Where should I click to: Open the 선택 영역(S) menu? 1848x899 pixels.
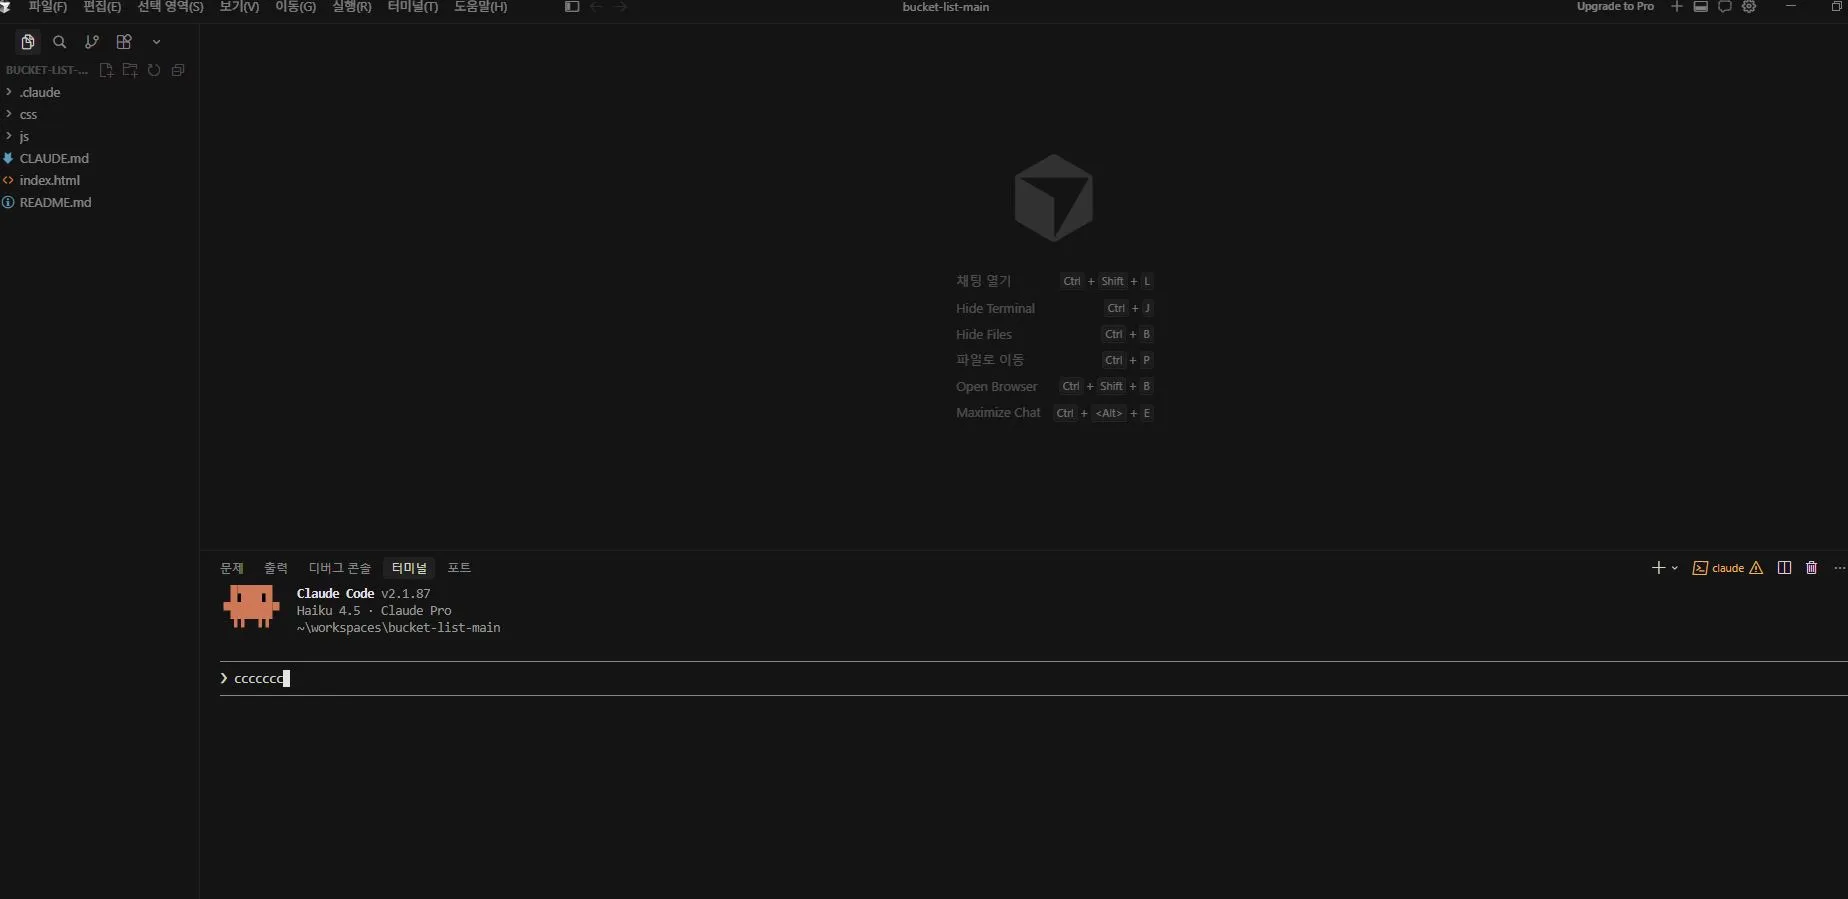[170, 7]
